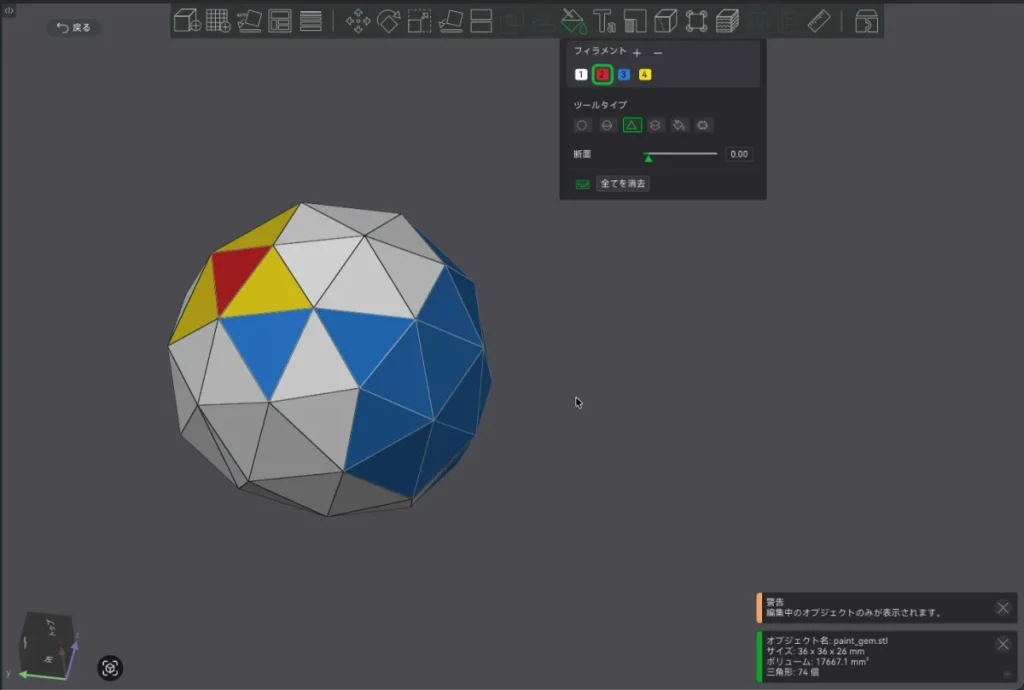
Task: Select the Lay on face icon
Action: pos(451,21)
